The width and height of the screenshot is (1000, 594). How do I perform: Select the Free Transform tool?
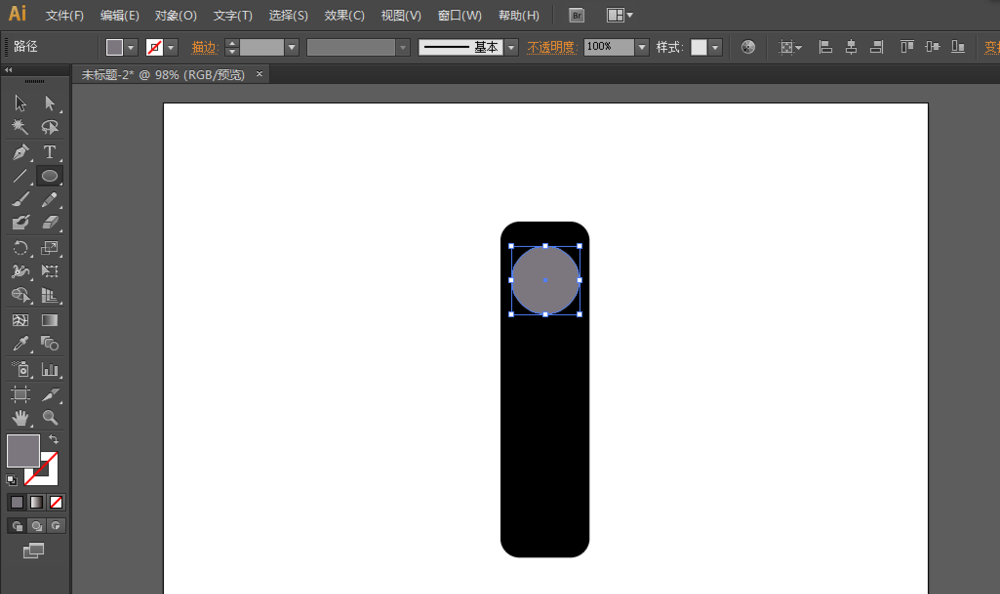click(50, 271)
